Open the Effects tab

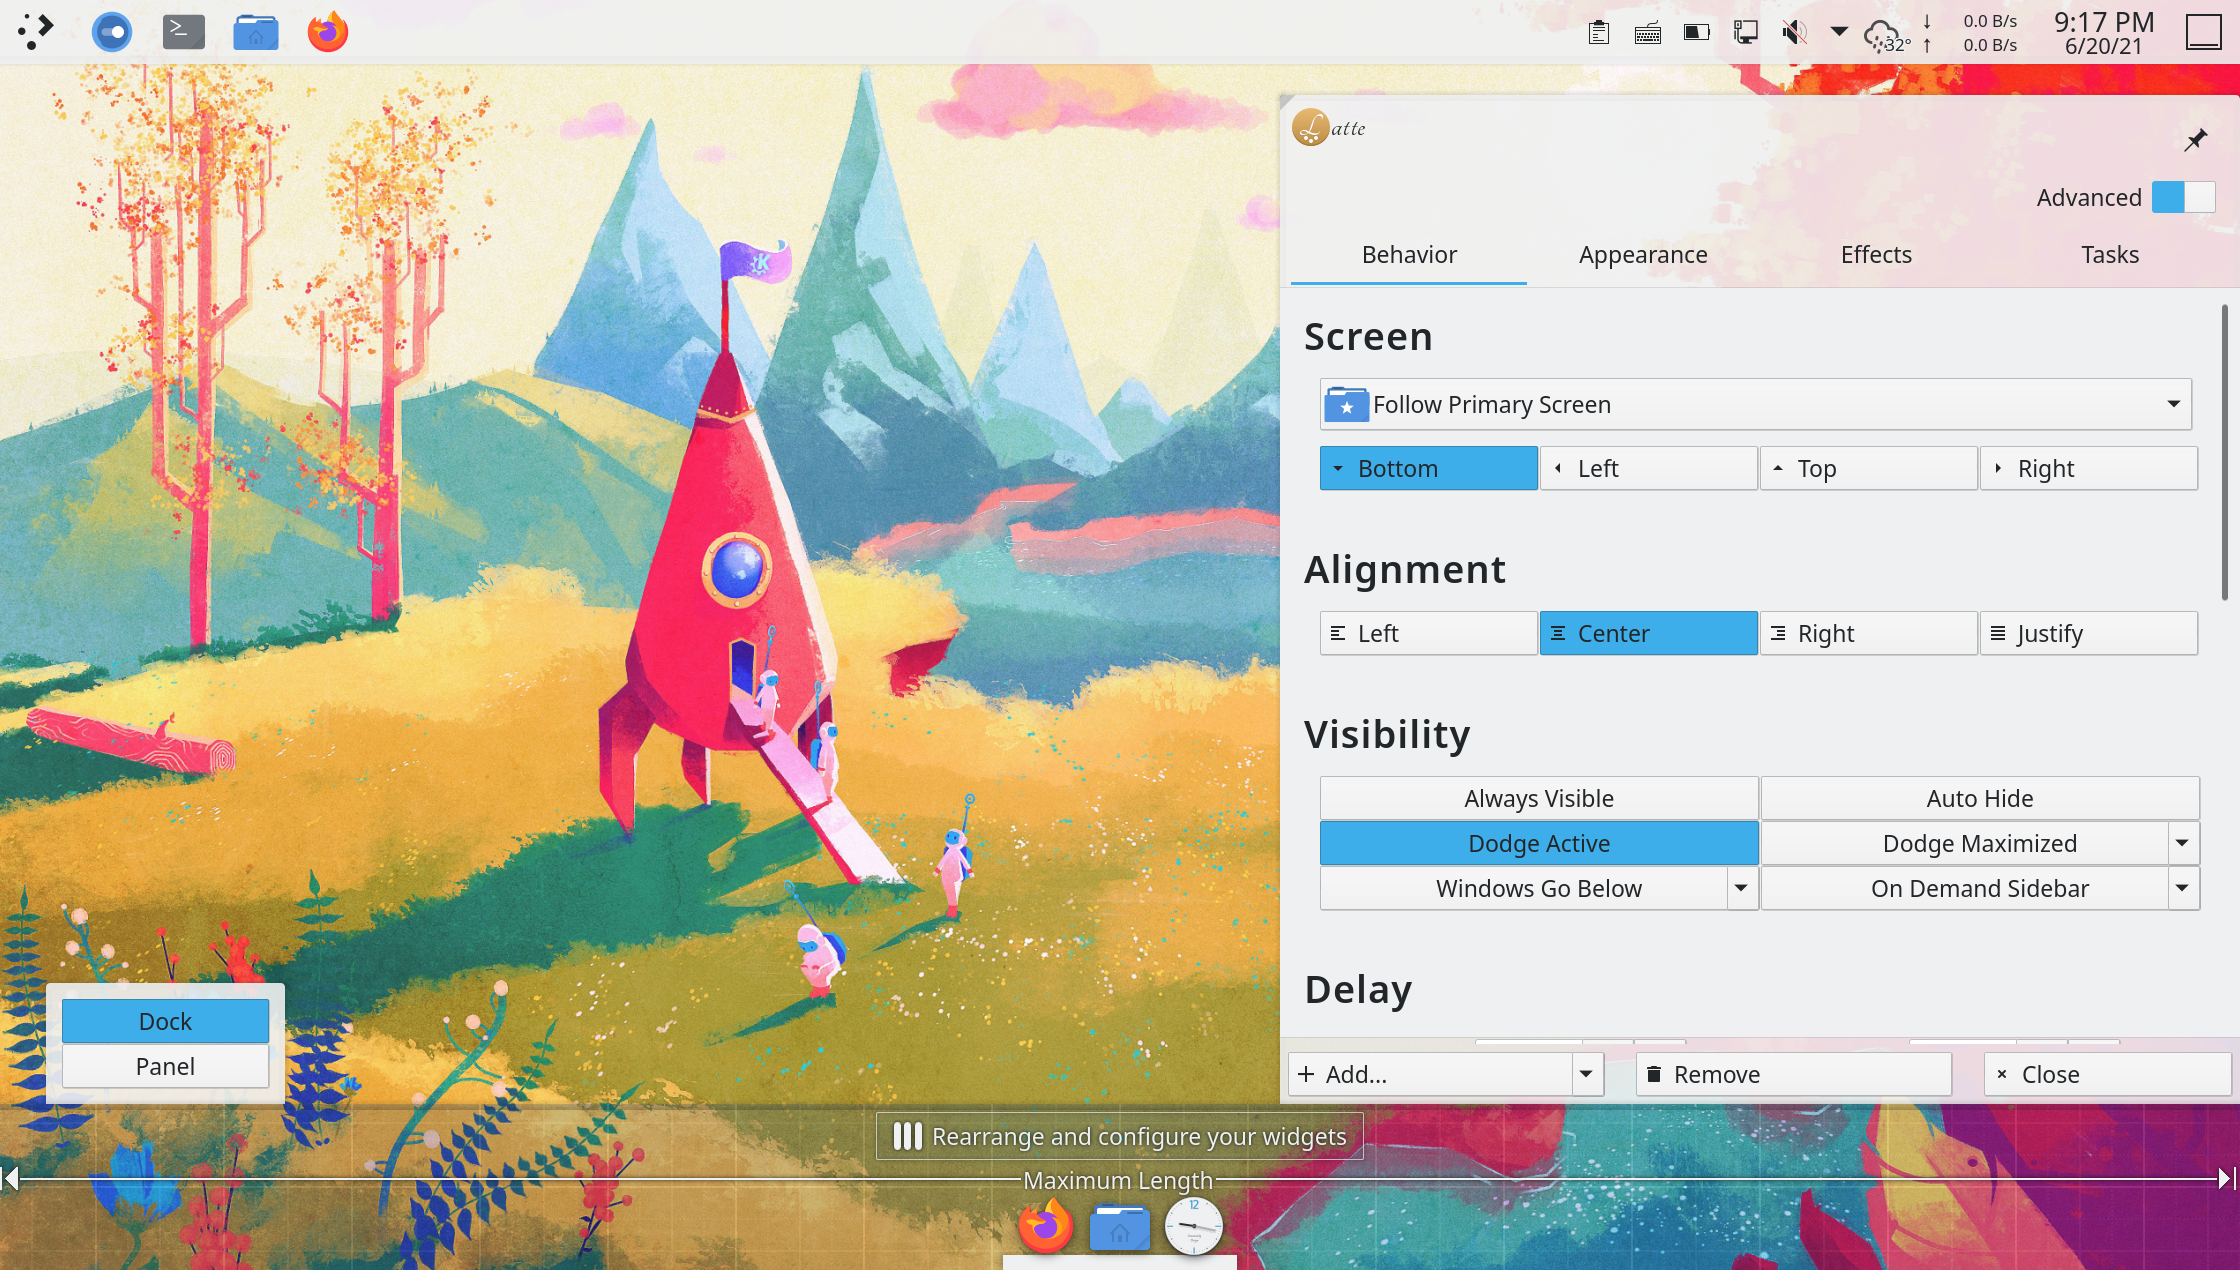coord(1876,254)
